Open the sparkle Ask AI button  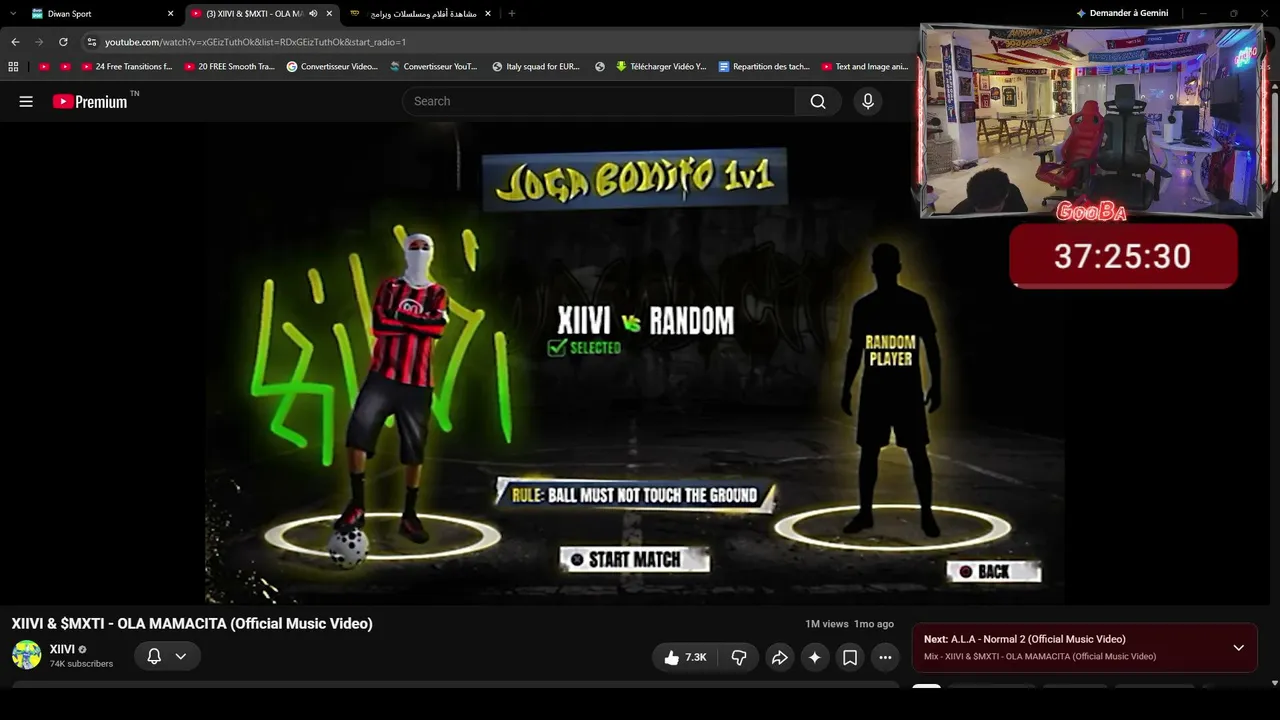pos(815,657)
